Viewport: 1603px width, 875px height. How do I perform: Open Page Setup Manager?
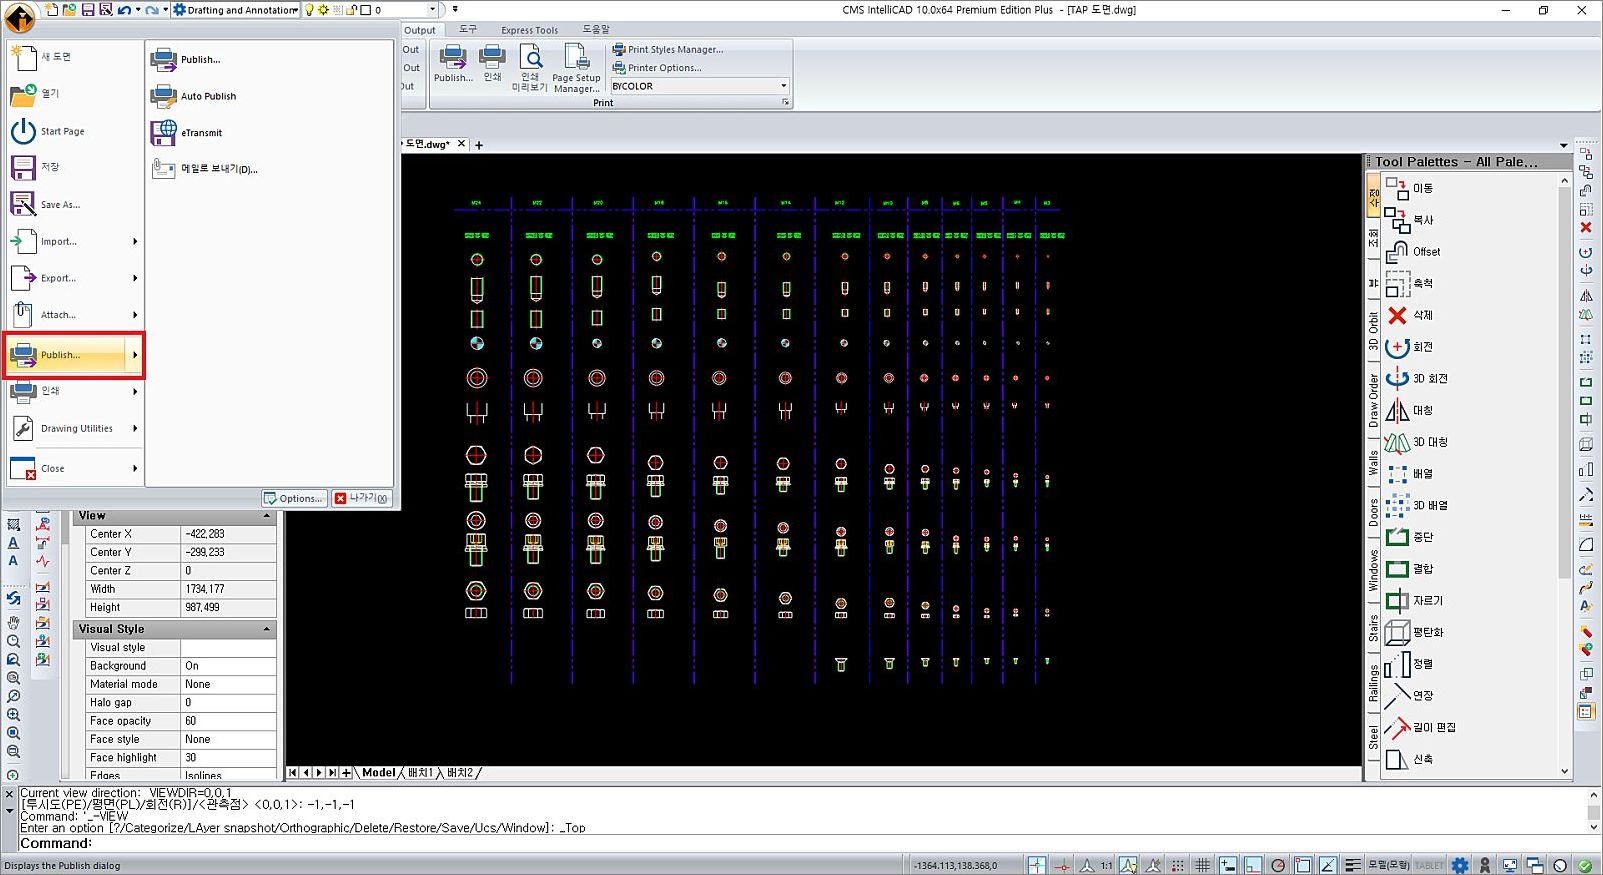(x=577, y=68)
